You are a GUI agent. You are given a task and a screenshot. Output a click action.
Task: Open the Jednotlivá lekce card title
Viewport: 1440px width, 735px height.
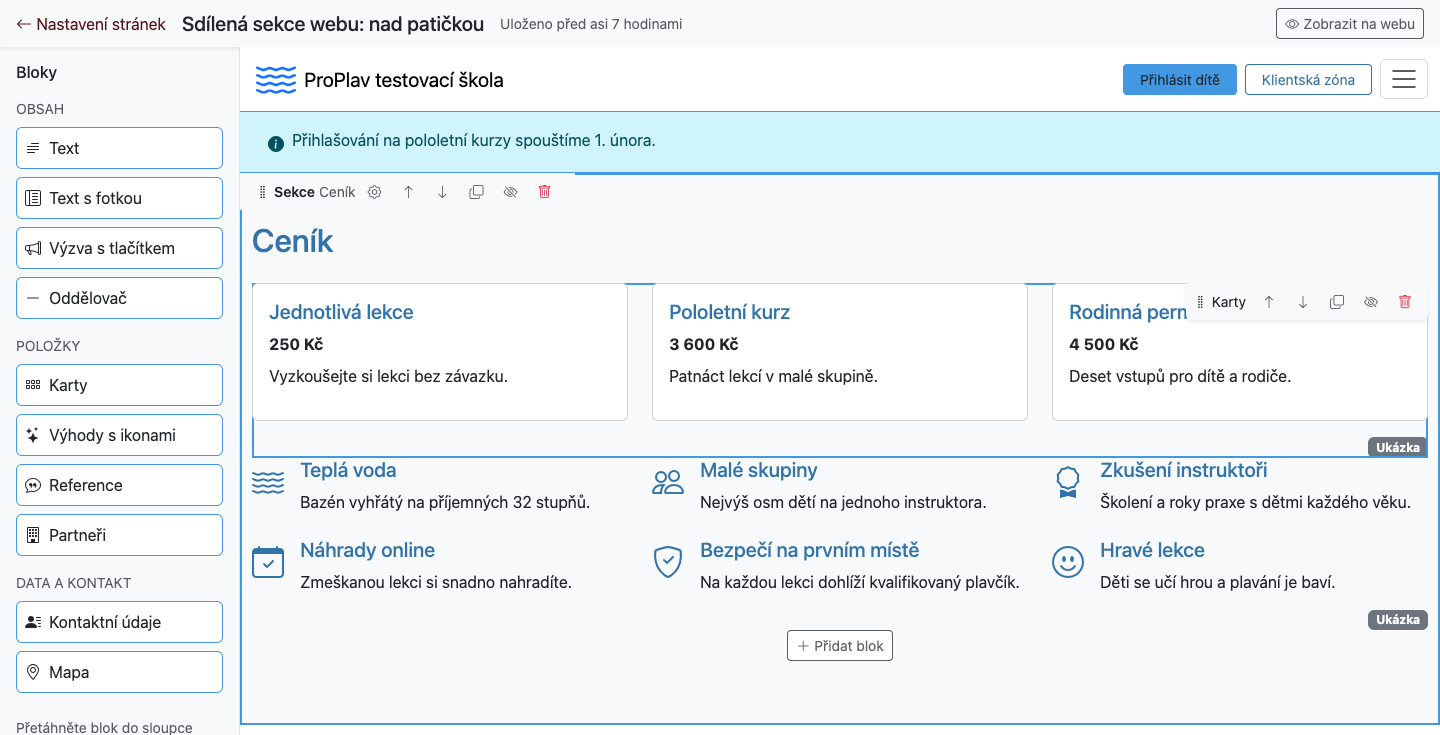[x=341, y=312]
